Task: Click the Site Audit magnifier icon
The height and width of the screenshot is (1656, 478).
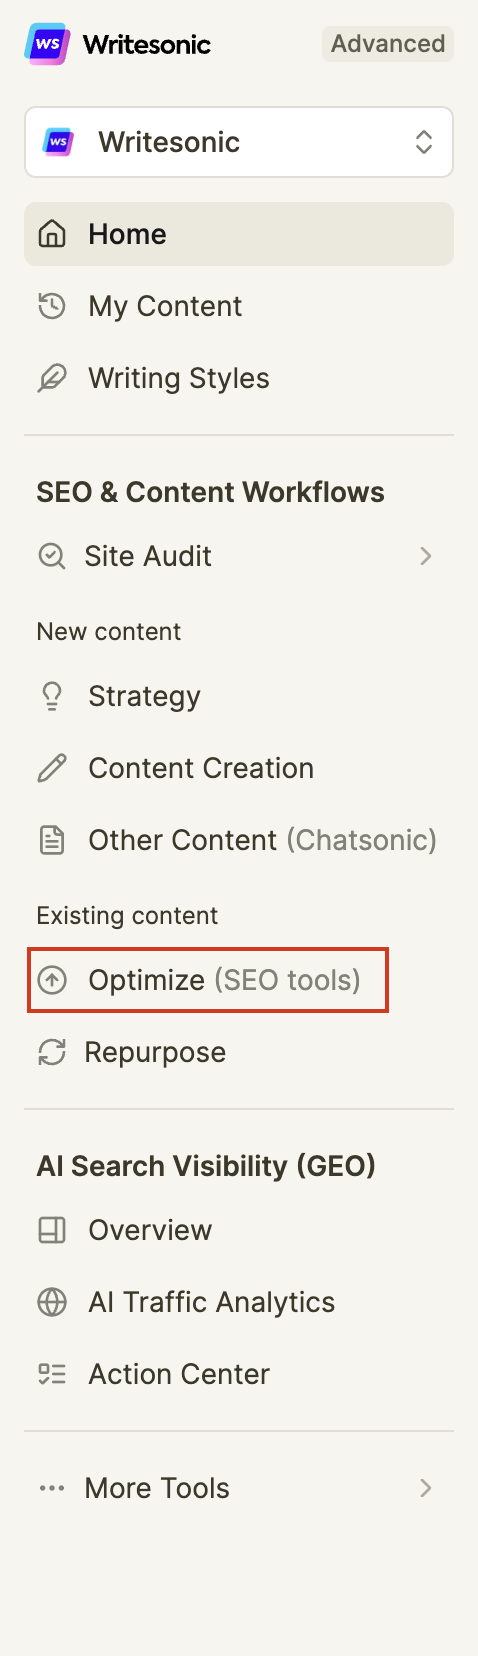Action: point(52,556)
